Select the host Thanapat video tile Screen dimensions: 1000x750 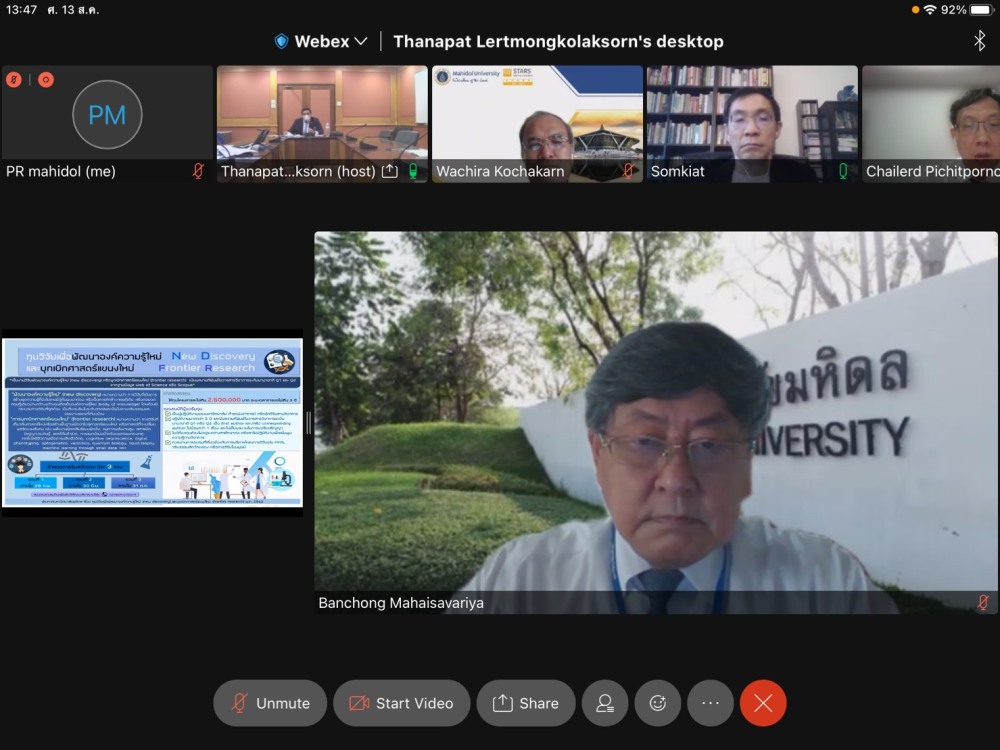point(321,115)
